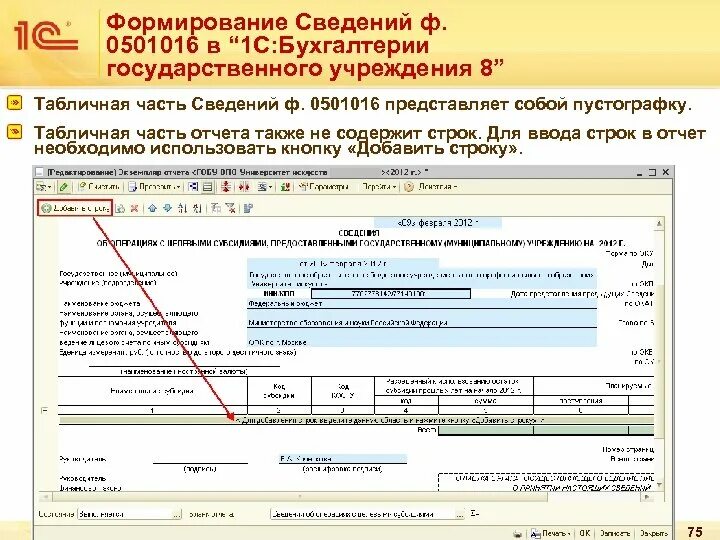The image size is (720, 540).
Task: Click table header cell «Код КОСГУ»
Action: [x=343, y=391]
